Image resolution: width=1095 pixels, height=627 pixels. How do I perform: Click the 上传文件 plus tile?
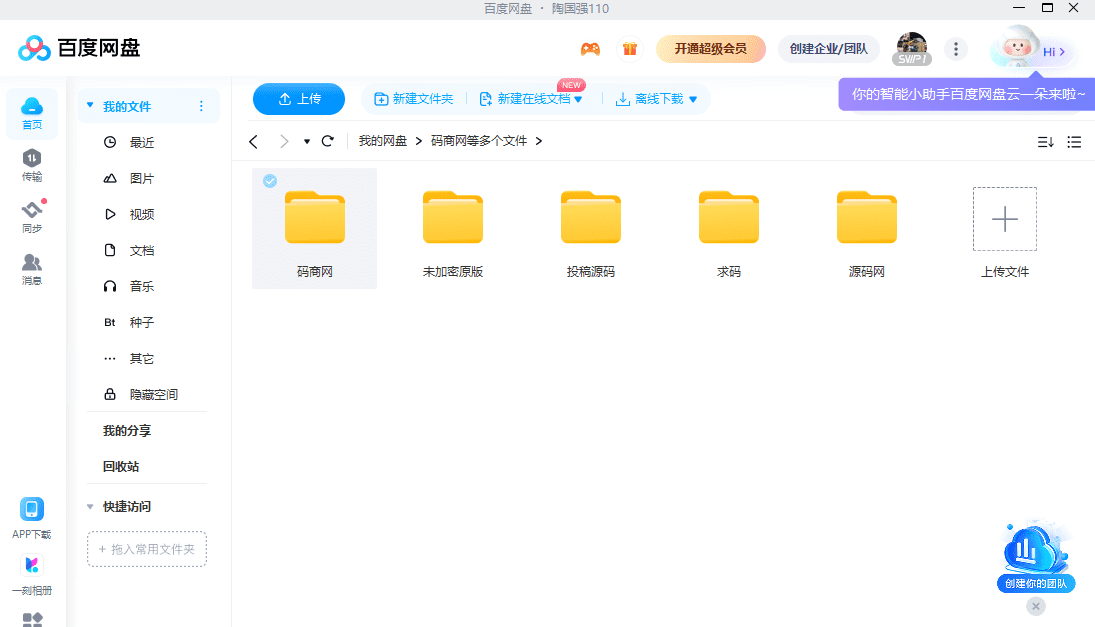[1004, 220]
